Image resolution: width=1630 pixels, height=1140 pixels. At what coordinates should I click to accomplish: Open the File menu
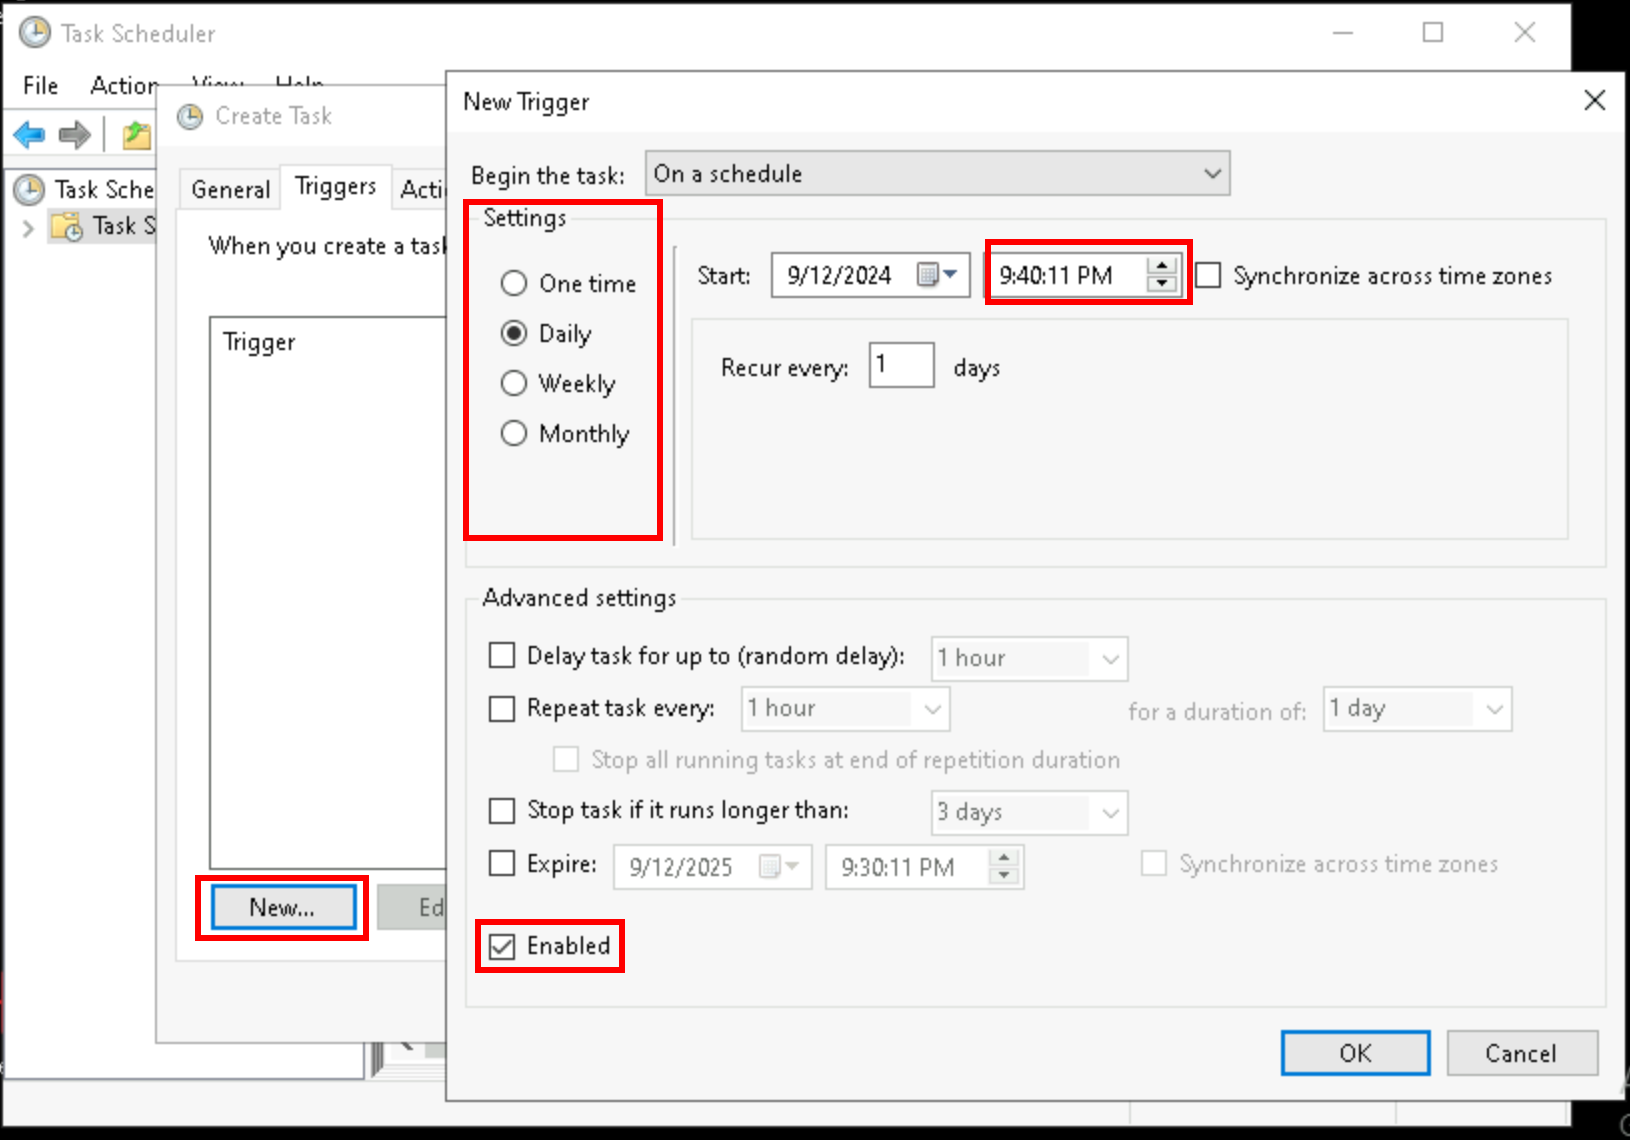tap(40, 86)
